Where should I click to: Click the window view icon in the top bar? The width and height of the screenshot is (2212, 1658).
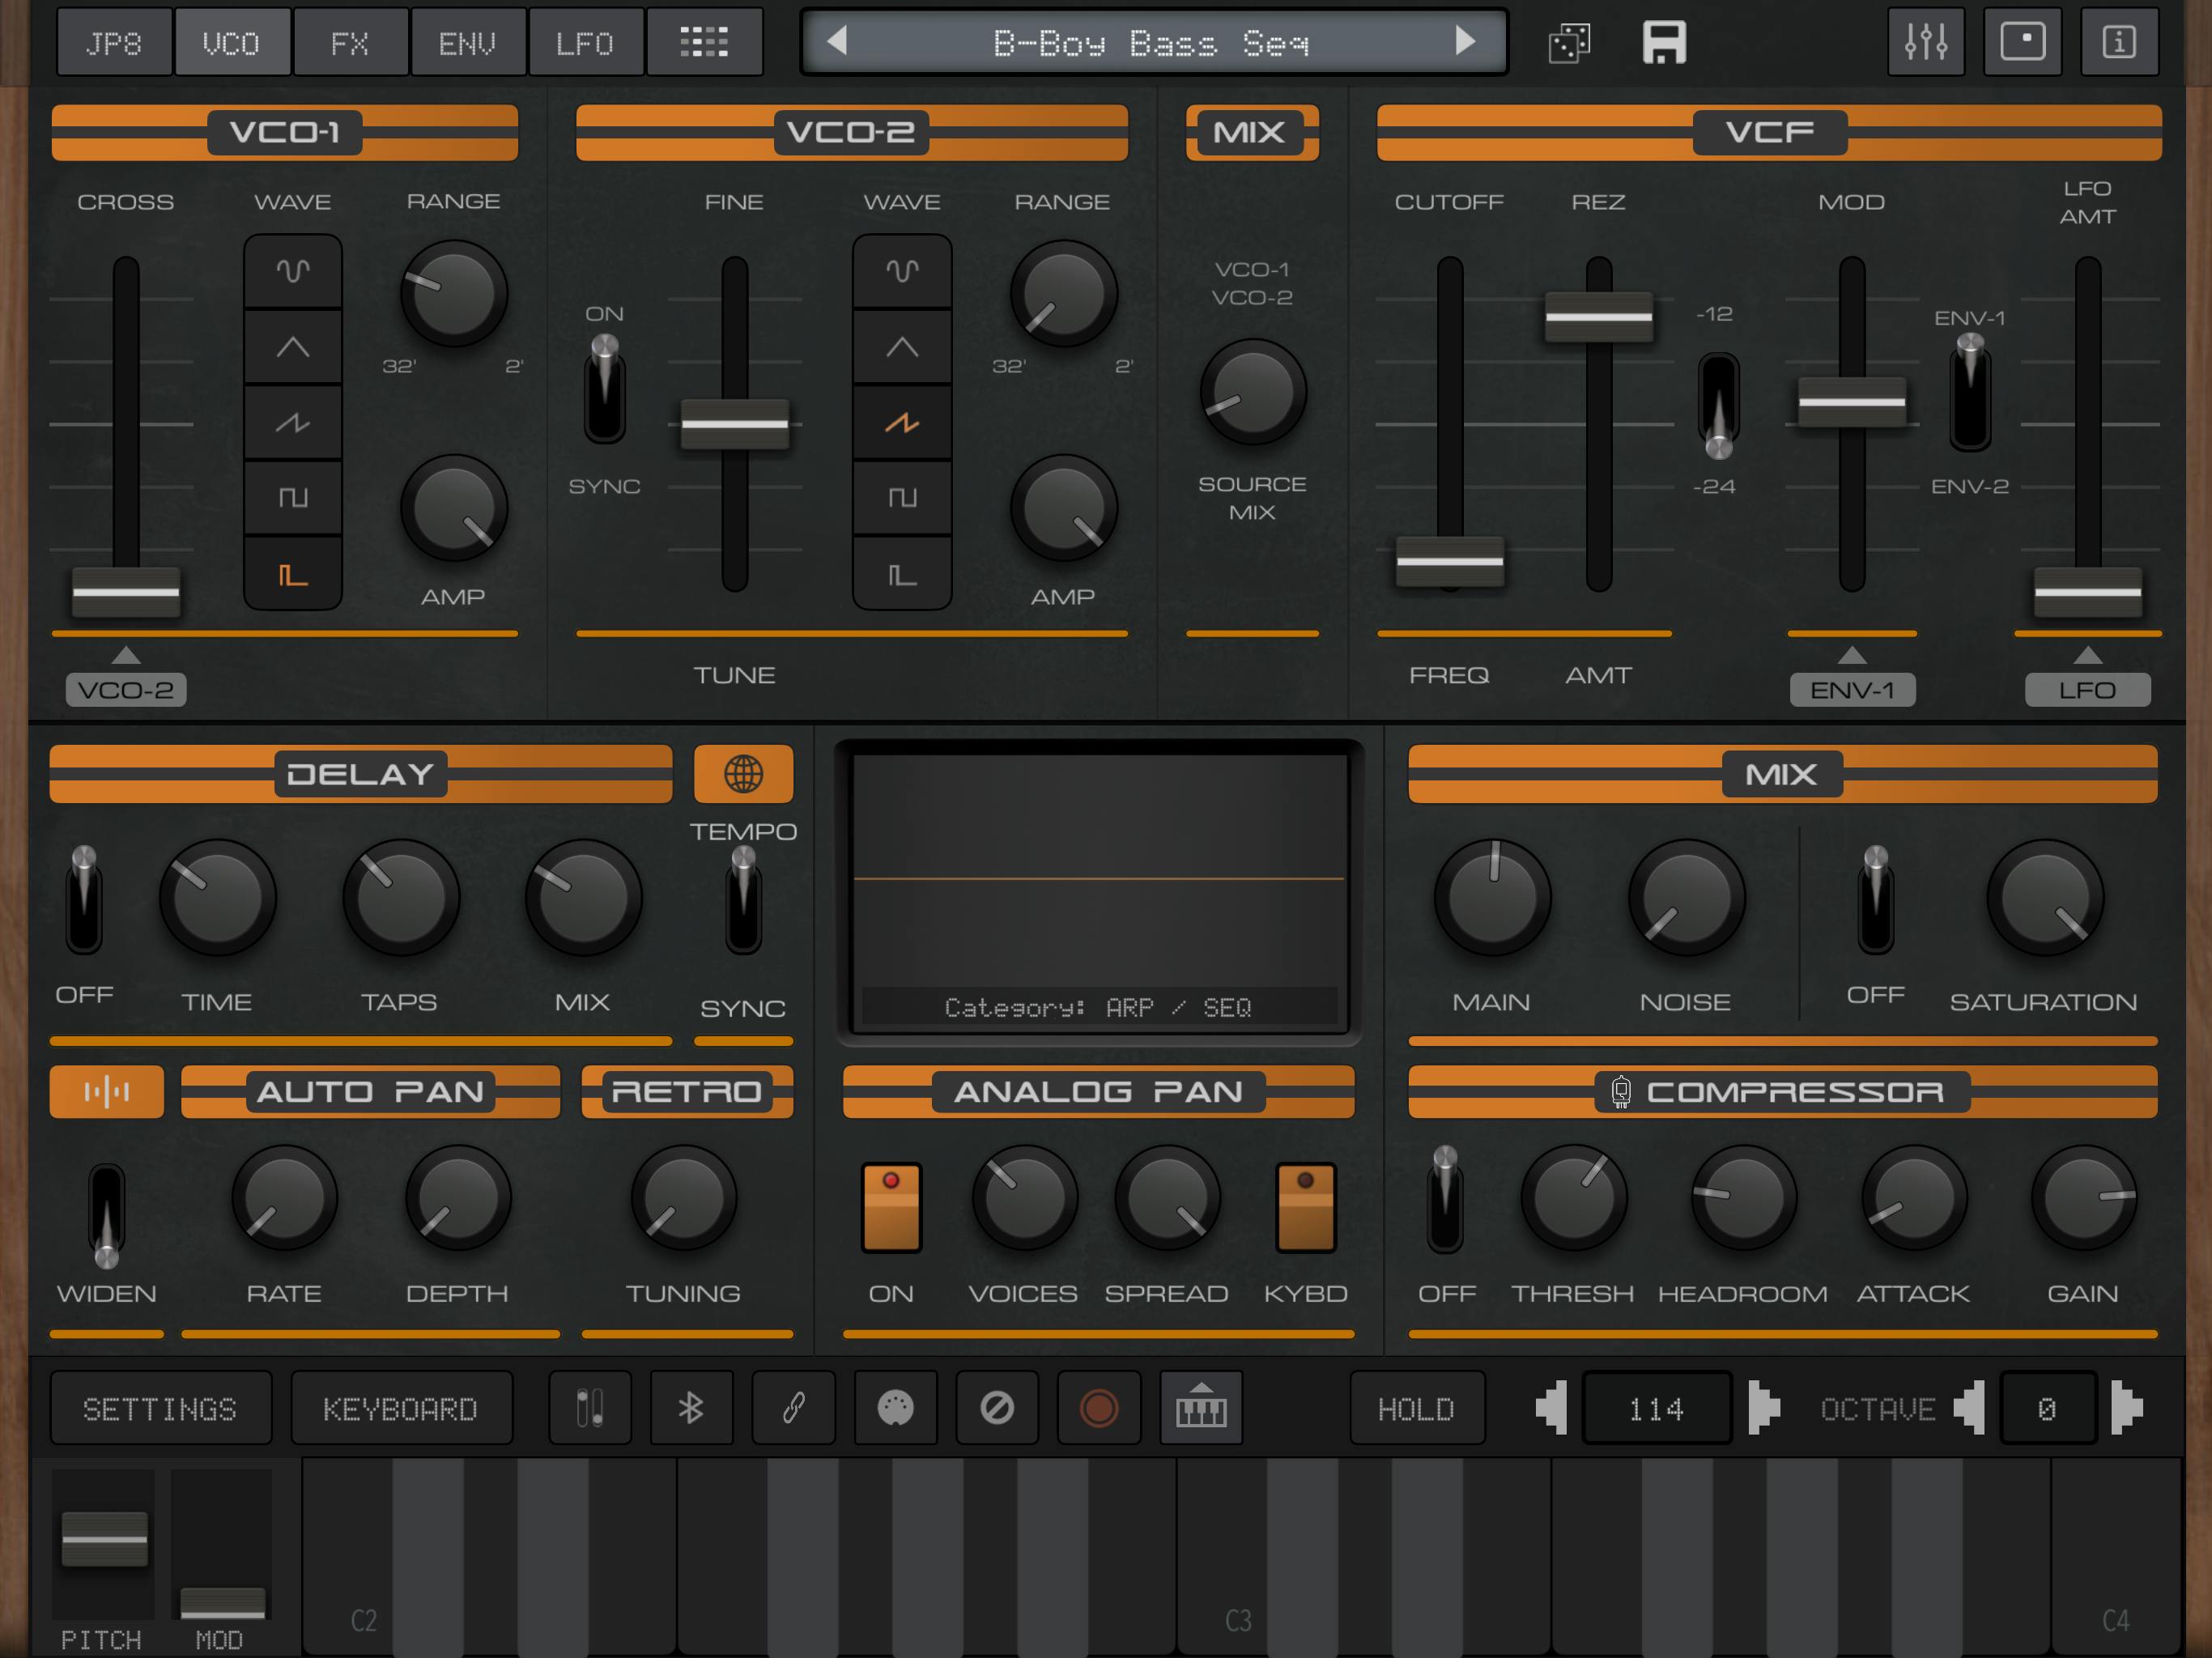[2022, 42]
